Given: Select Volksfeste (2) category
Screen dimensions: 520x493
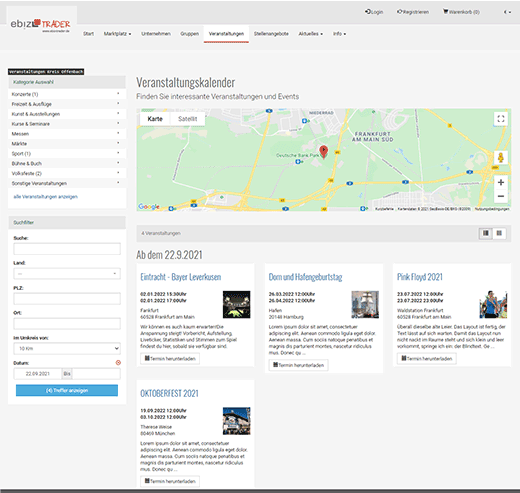Looking at the screenshot, I should click(x=67, y=173).
